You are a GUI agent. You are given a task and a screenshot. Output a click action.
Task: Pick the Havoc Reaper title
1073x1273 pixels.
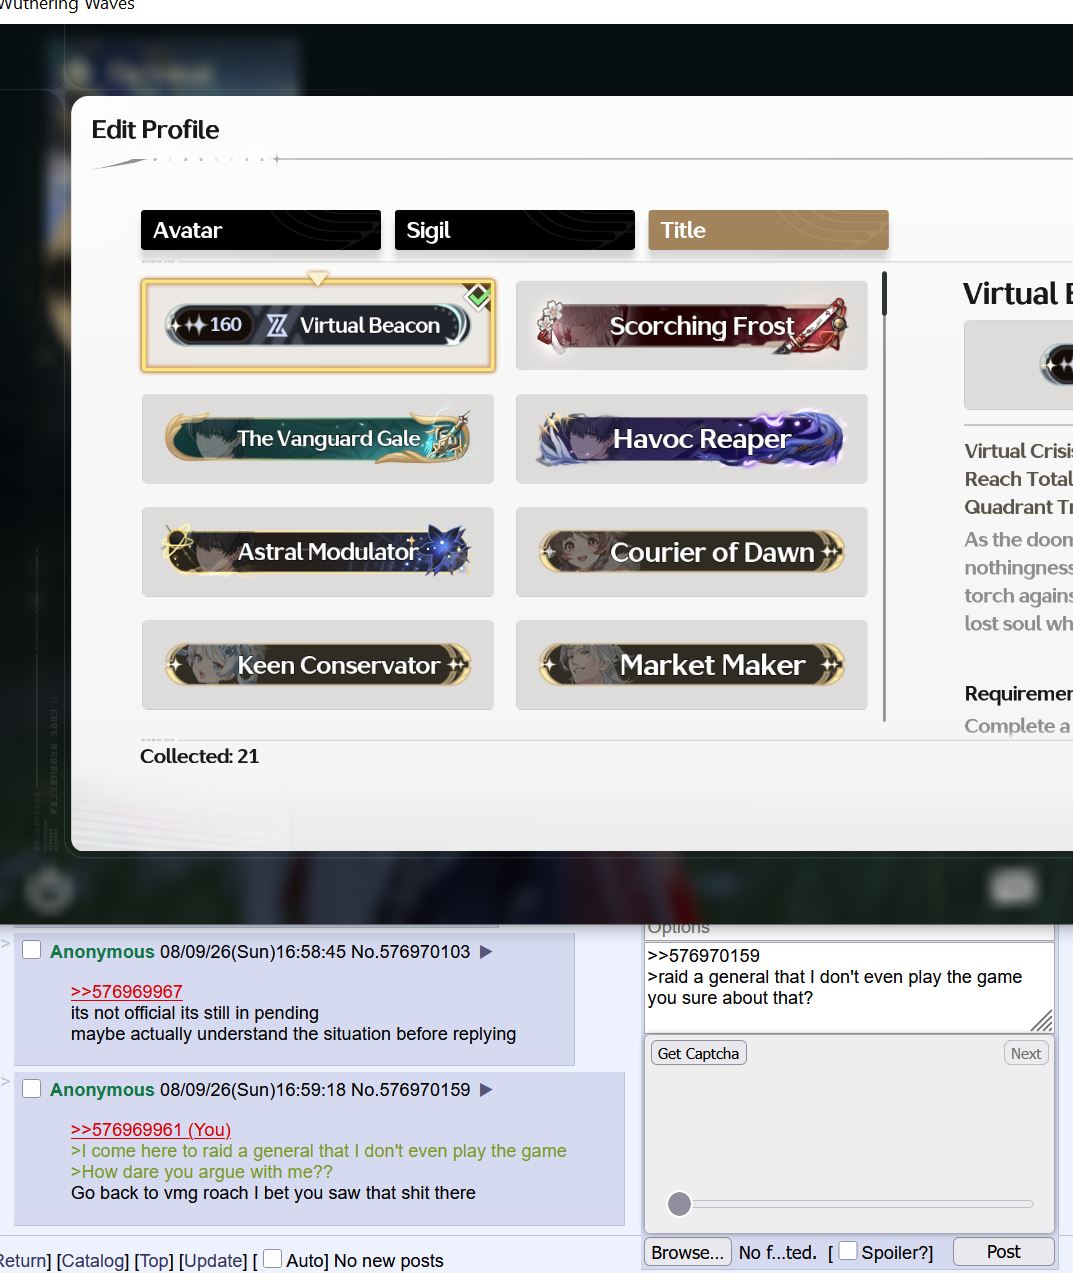click(x=691, y=439)
